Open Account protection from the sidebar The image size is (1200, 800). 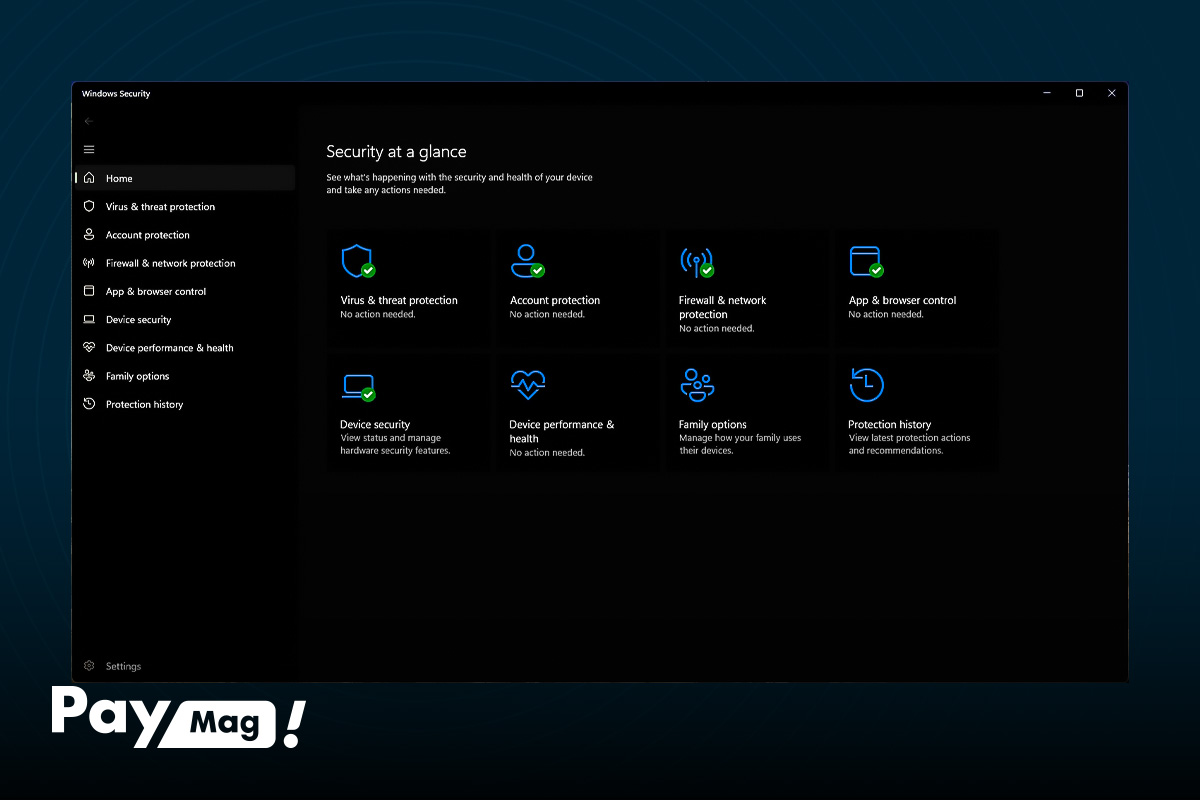(x=147, y=235)
